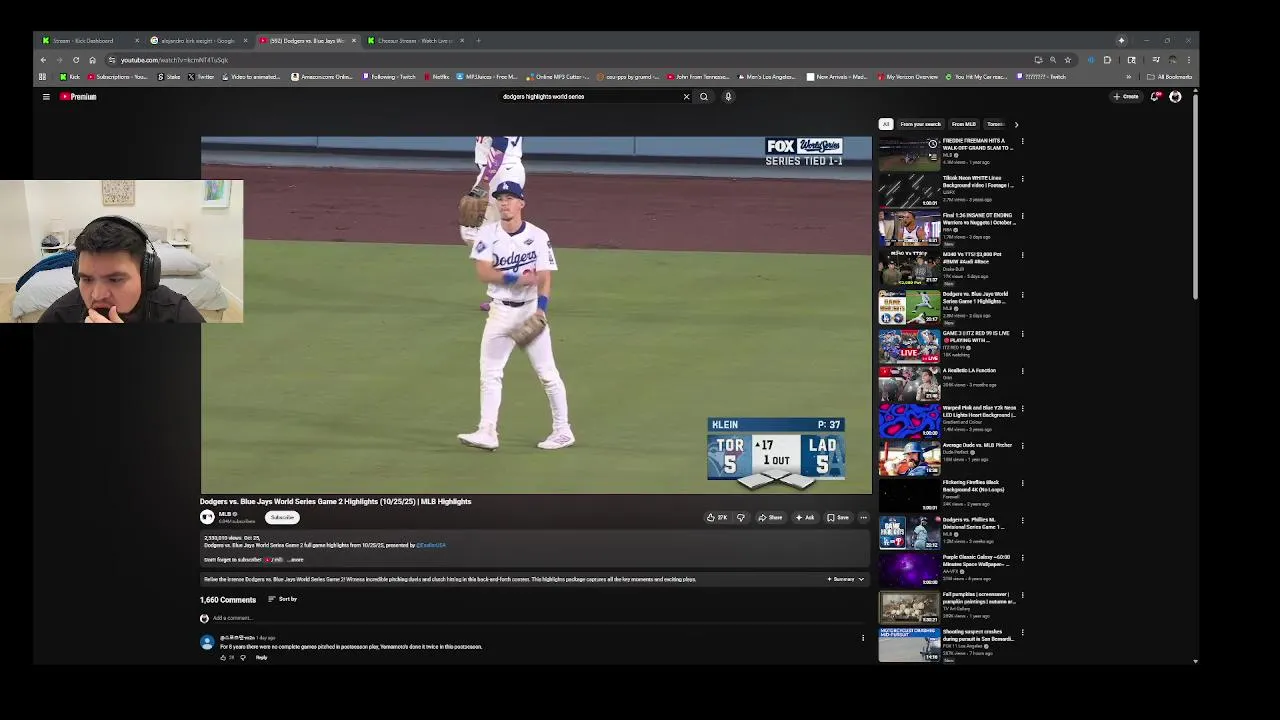Image resolution: width=1280 pixels, height=720 pixels.
Task: Click the browser address bar
Action: click(x=570, y=60)
